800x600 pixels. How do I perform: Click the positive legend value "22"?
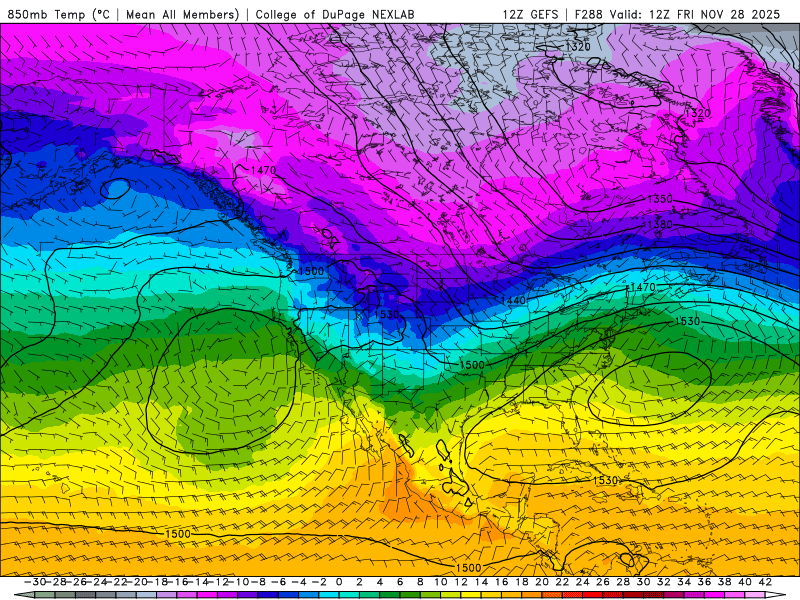tap(562, 582)
